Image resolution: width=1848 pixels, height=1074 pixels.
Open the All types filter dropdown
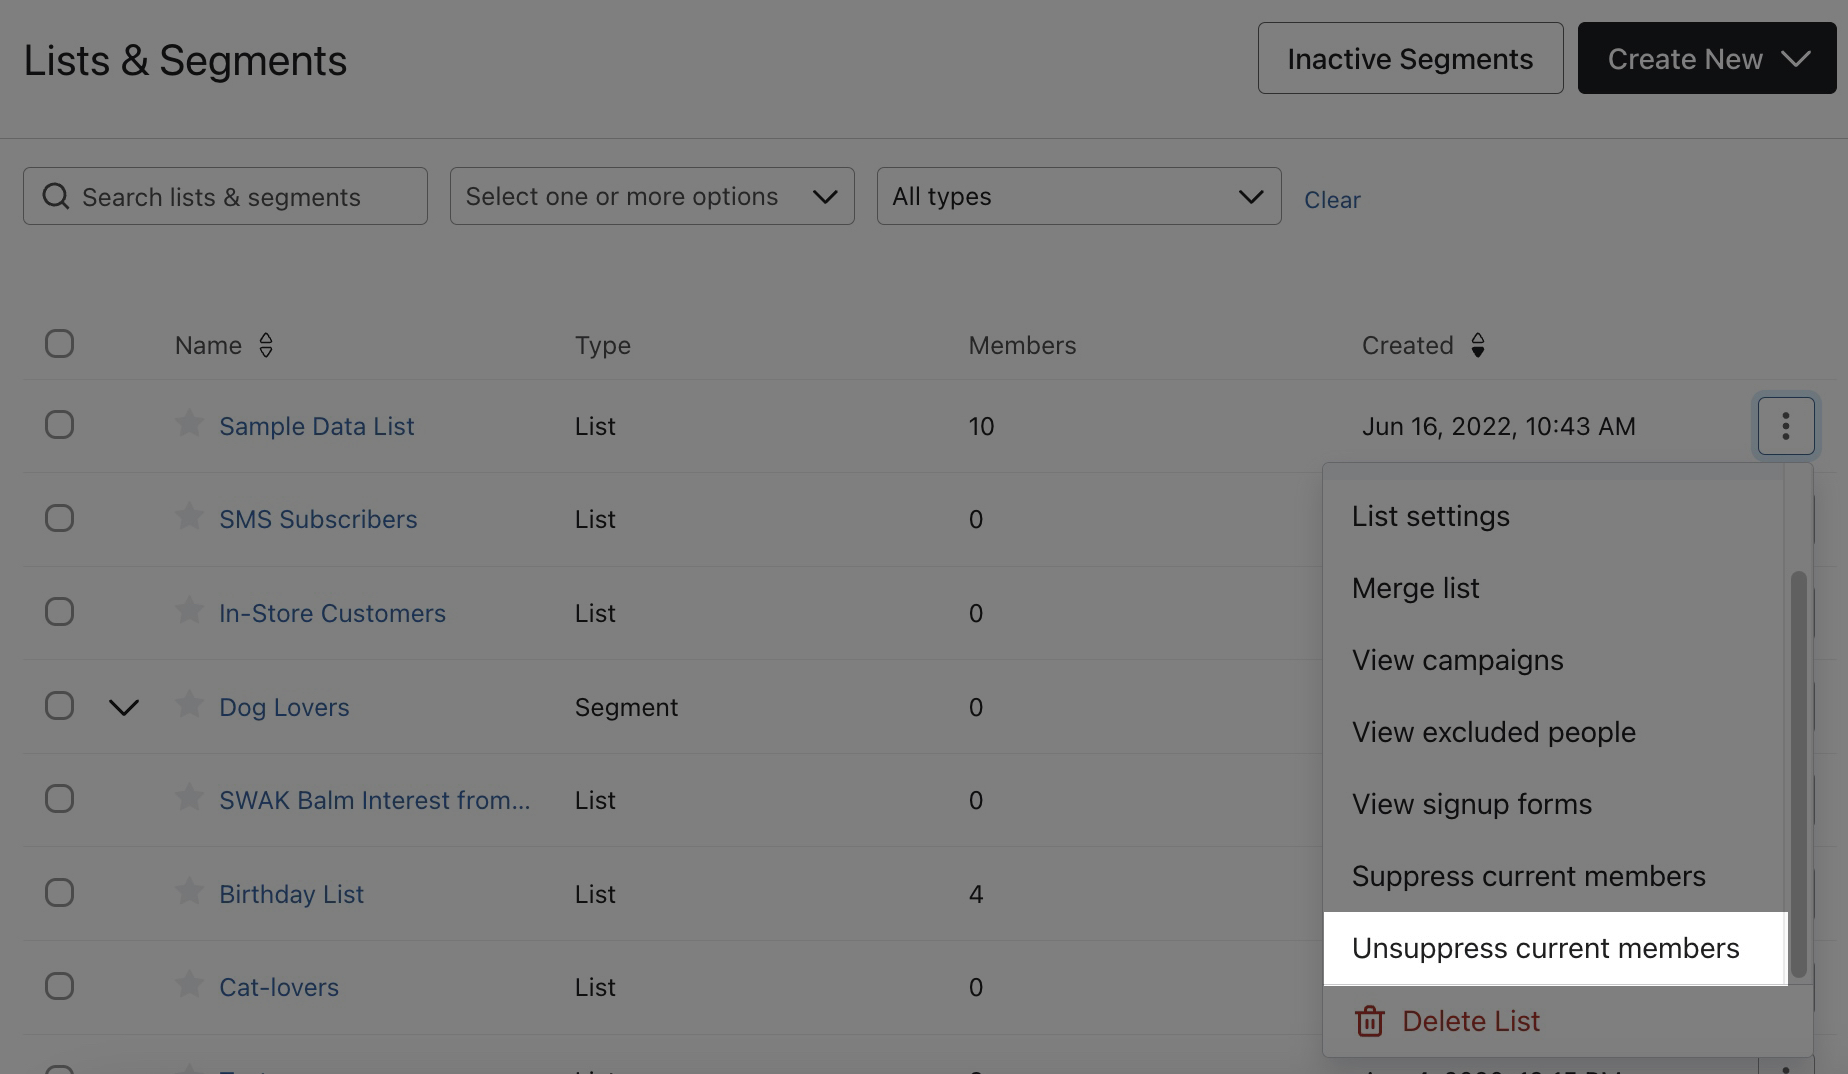coord(1078,197)
